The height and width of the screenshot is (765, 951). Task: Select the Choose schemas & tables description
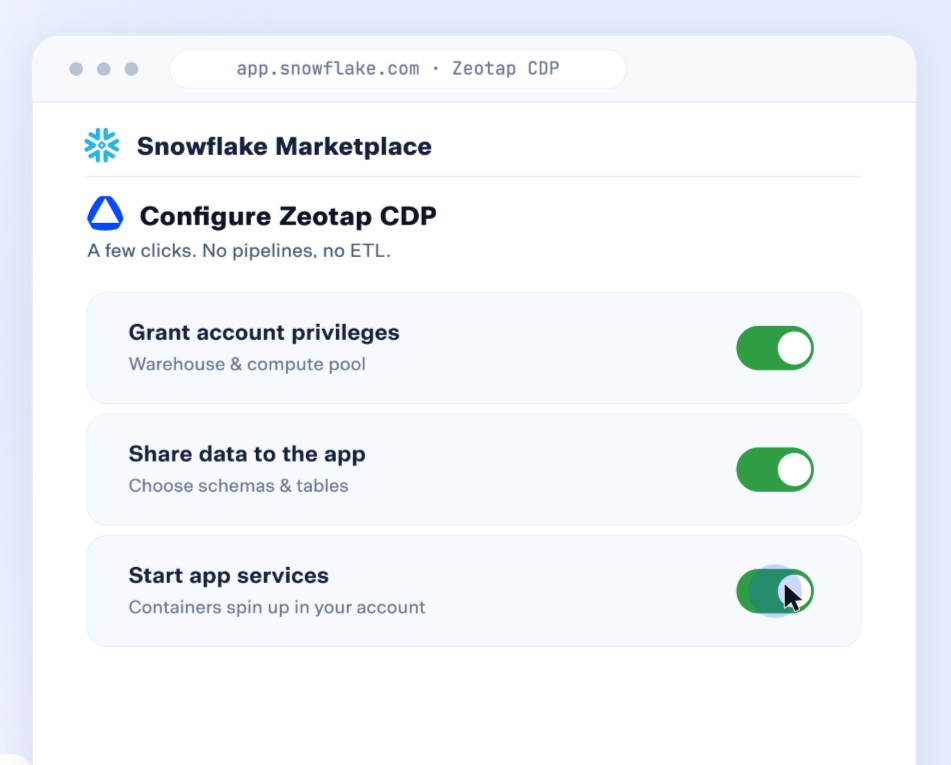tap(238, 485)
